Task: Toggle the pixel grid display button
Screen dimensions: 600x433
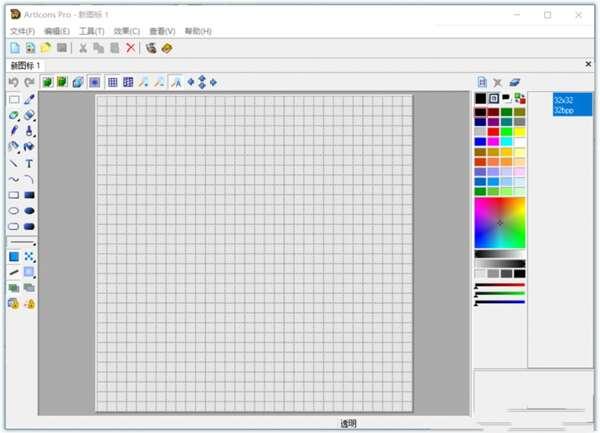Action: coord(112,82)
